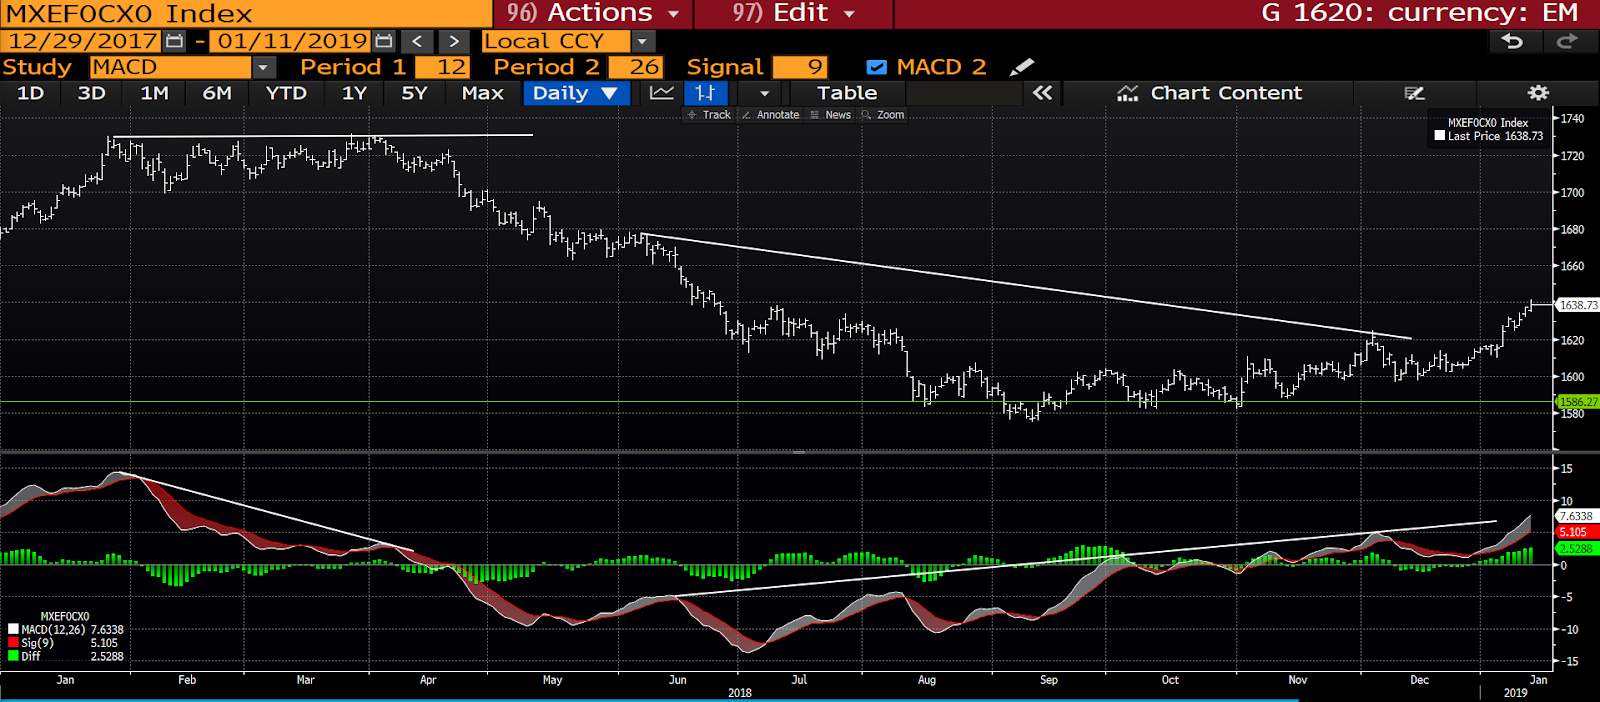
Task: Open the Actions menu
Action: point(593,13)
